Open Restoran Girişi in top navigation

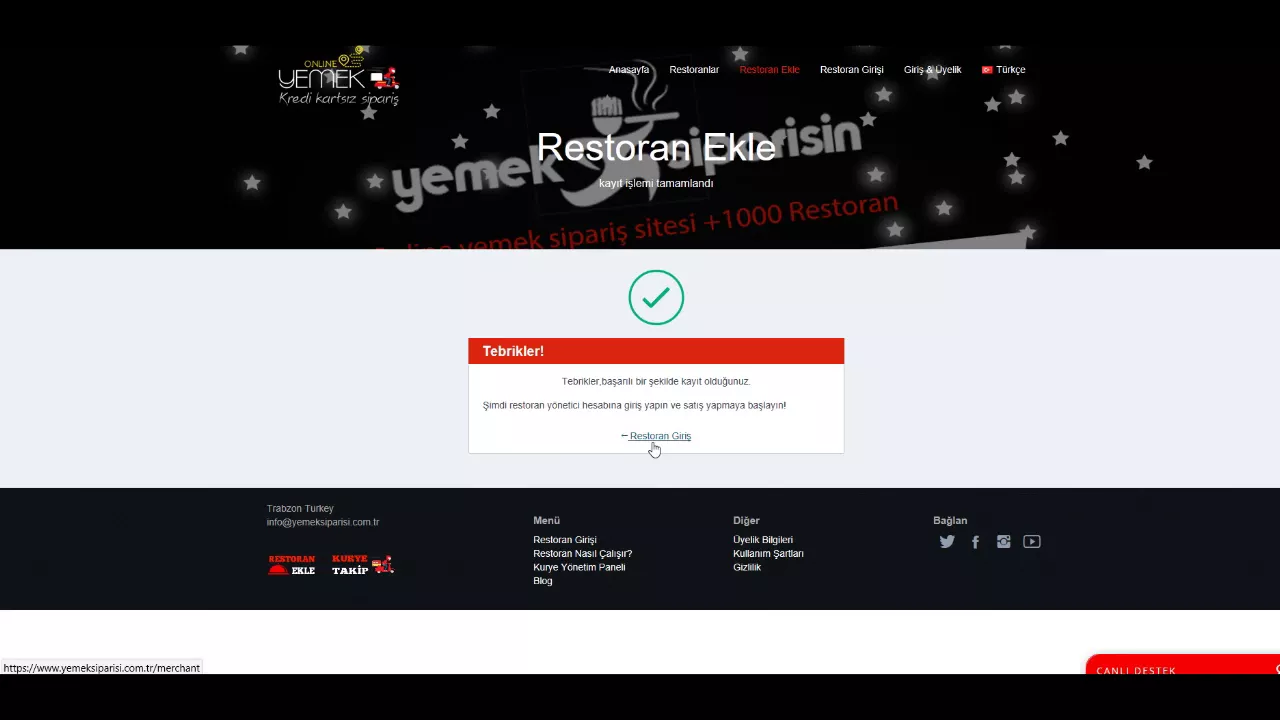pos(852,70)
